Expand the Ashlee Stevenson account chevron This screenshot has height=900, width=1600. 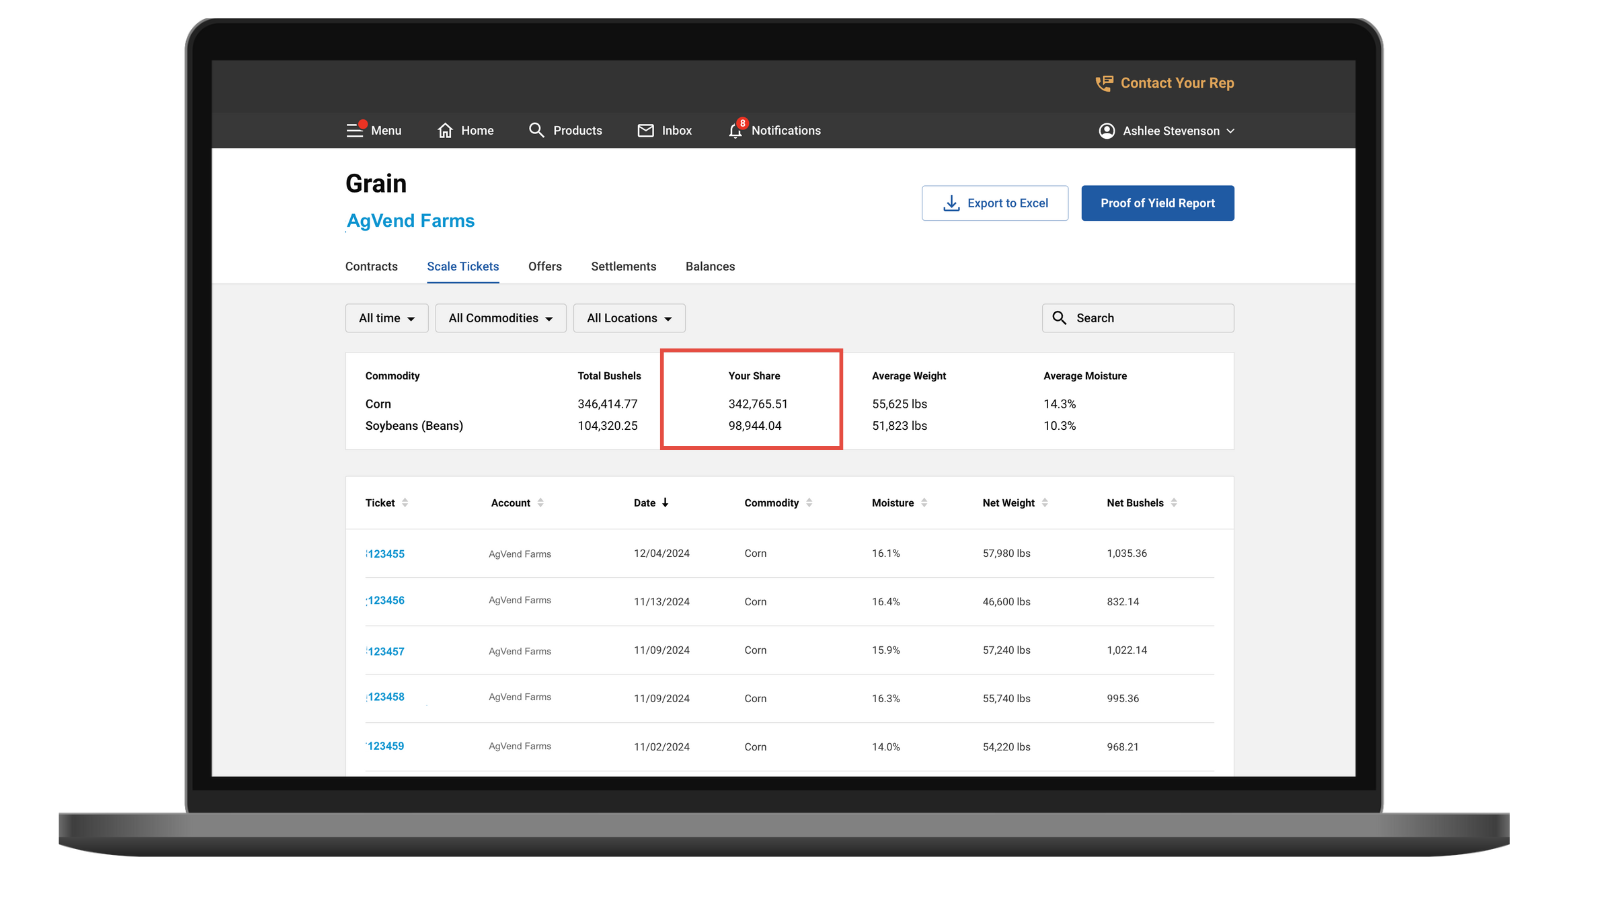click(x=1231, y=131)
